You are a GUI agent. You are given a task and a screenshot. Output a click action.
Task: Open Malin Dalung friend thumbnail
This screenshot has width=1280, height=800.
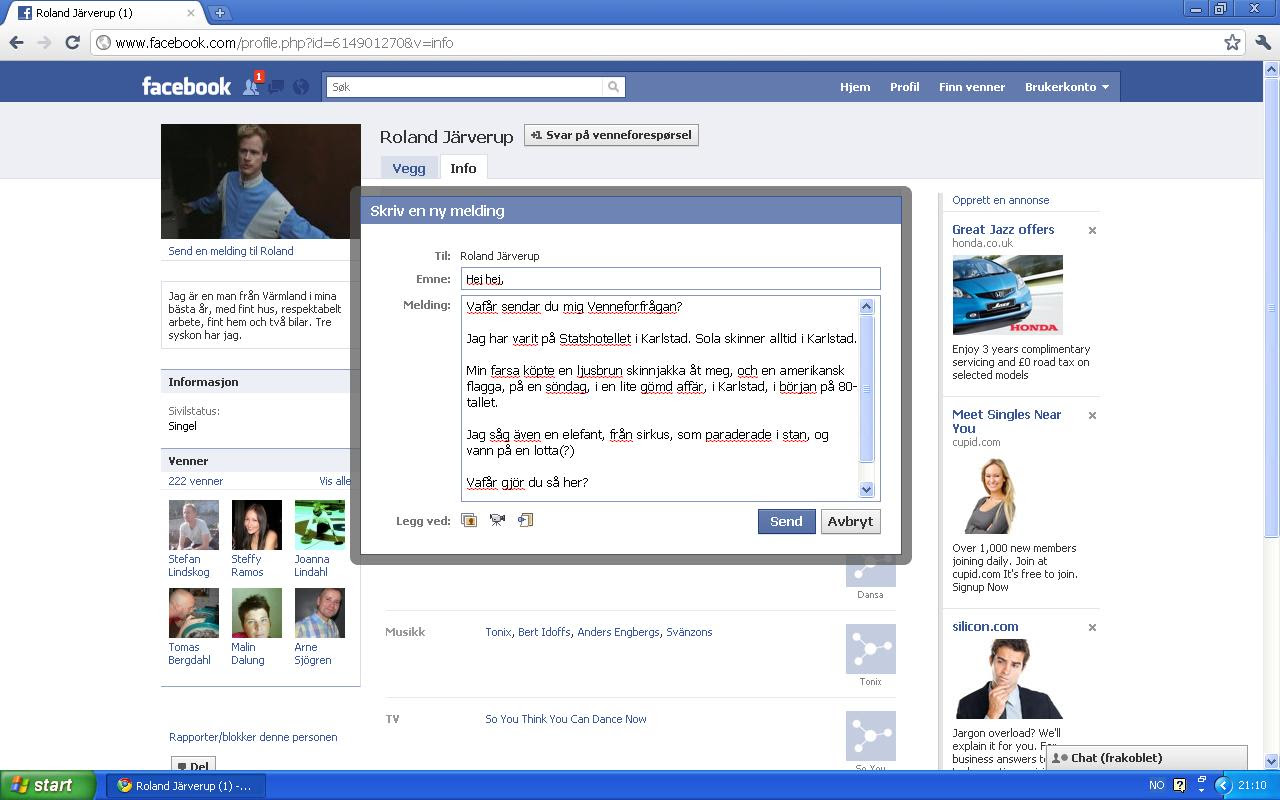257,613
